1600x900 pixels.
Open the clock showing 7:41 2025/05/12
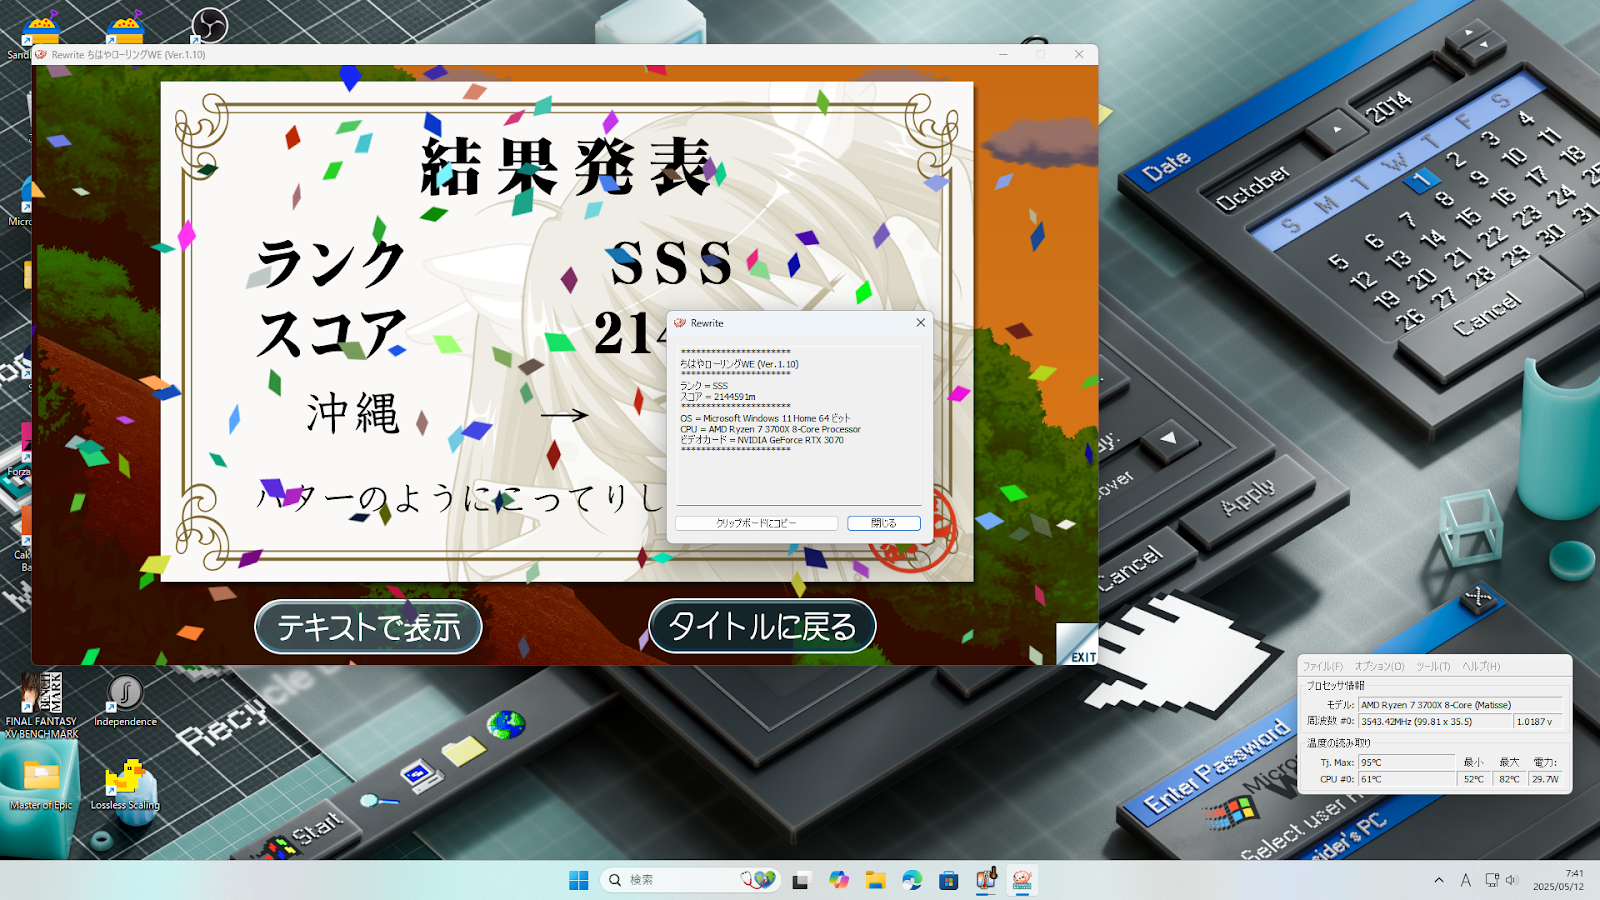pos(1560,880)
